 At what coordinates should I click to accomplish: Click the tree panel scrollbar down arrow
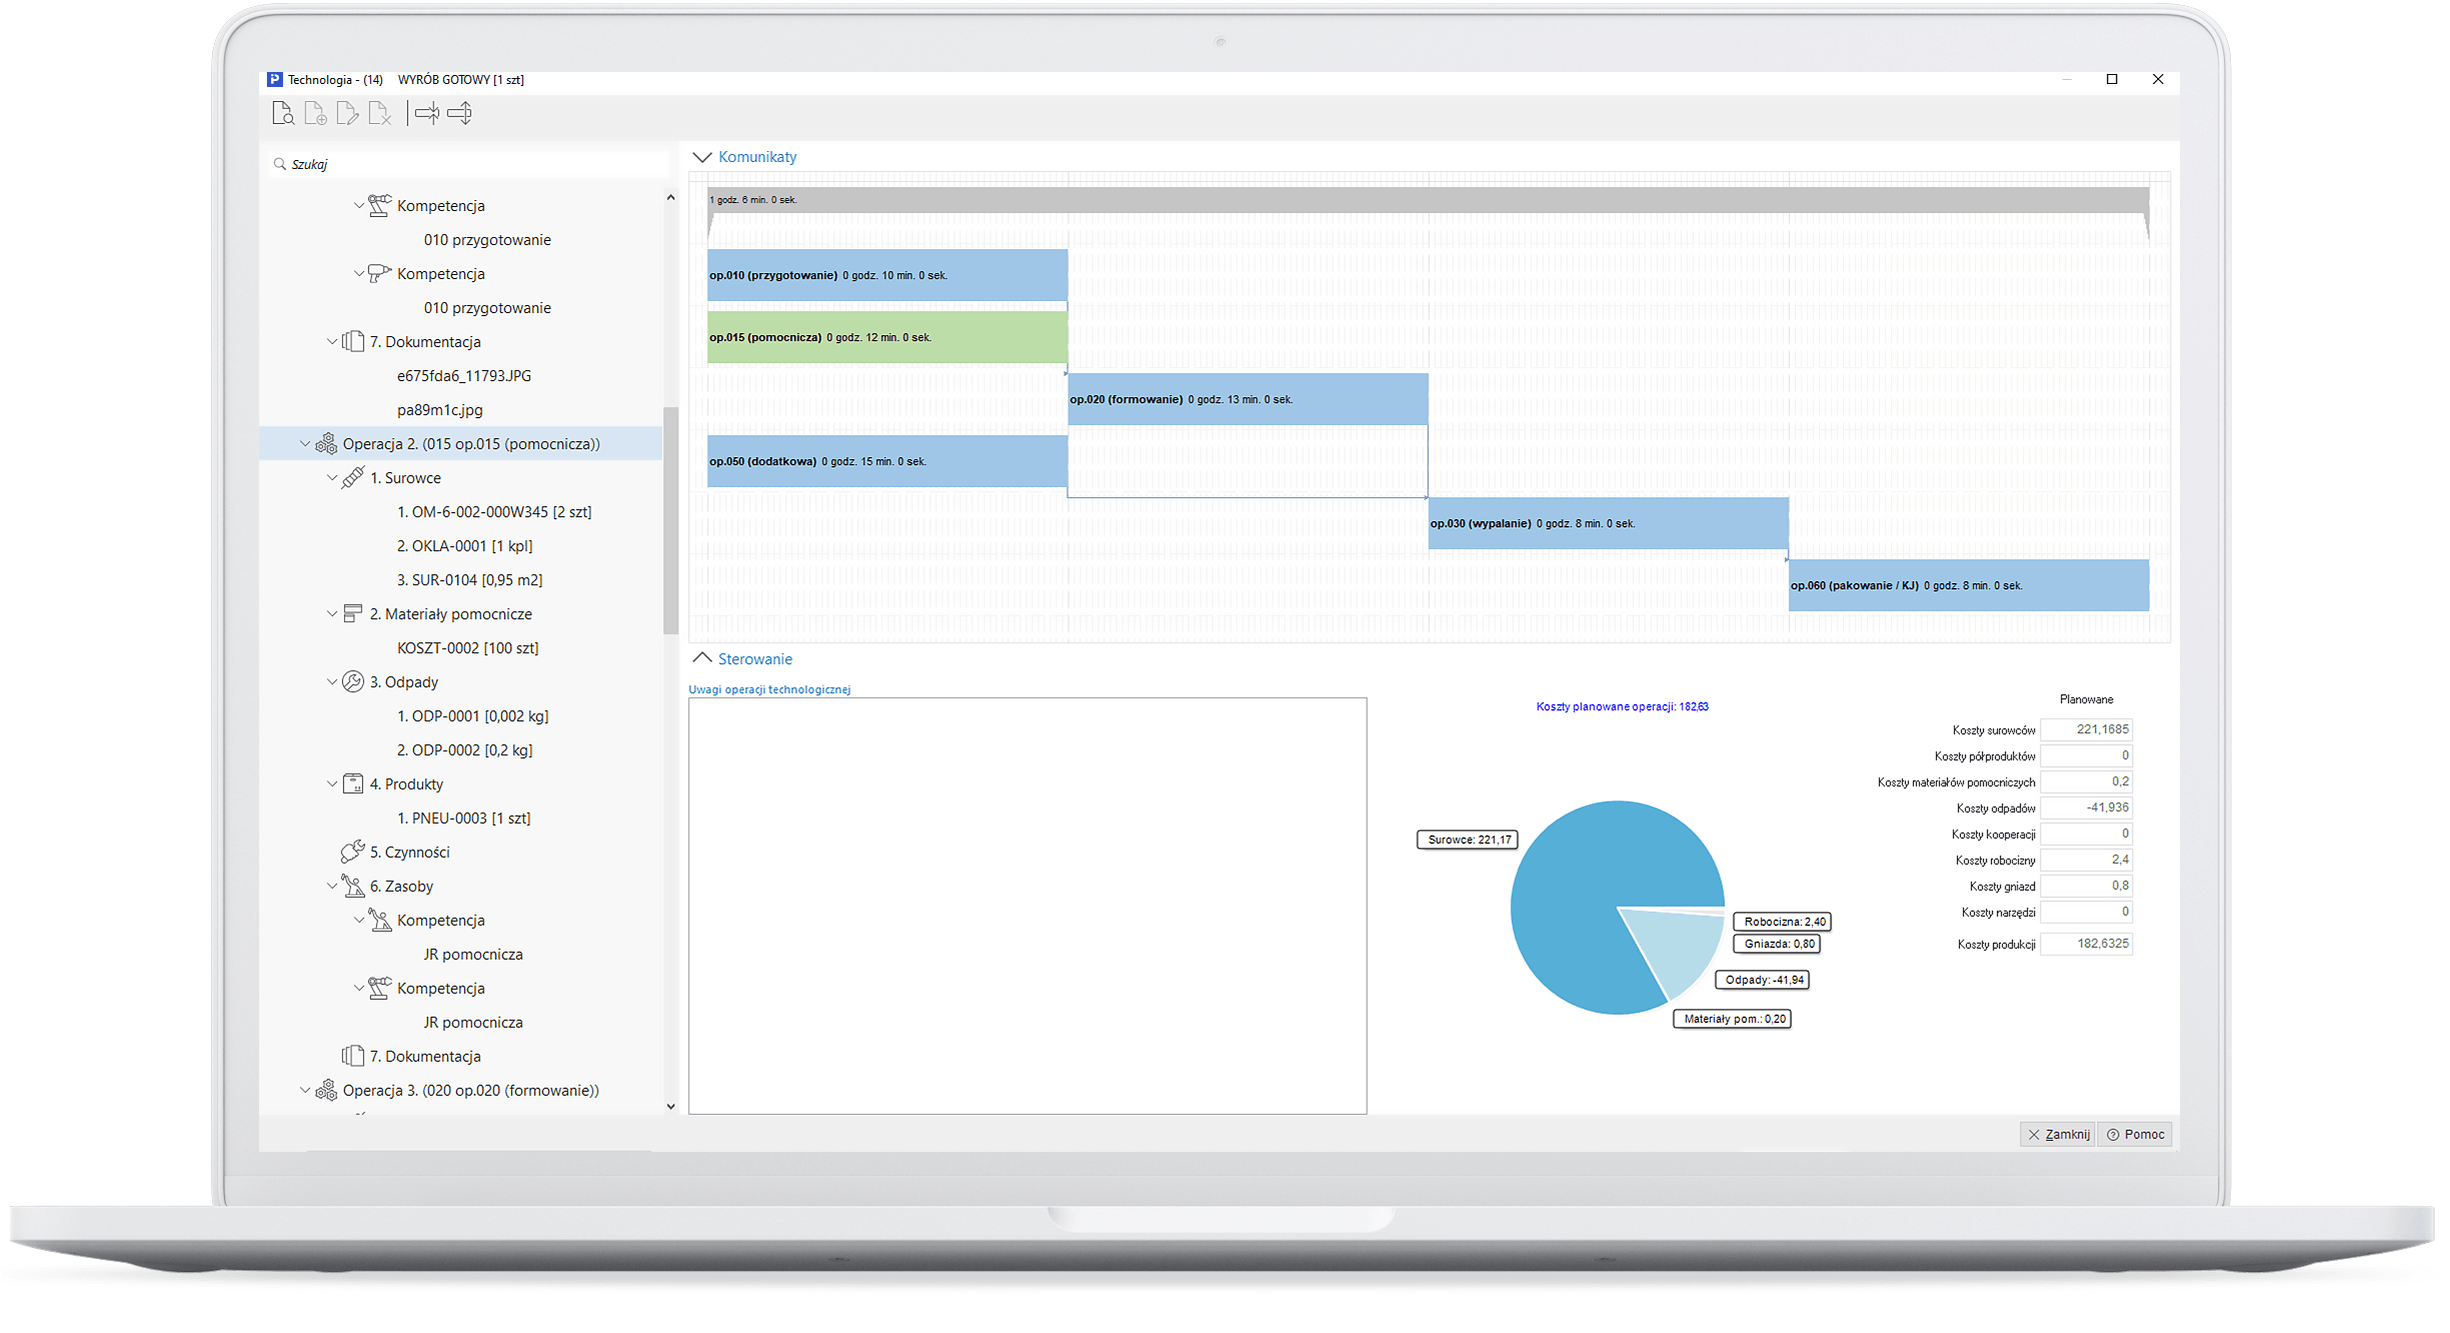[x=671, y=1106]
